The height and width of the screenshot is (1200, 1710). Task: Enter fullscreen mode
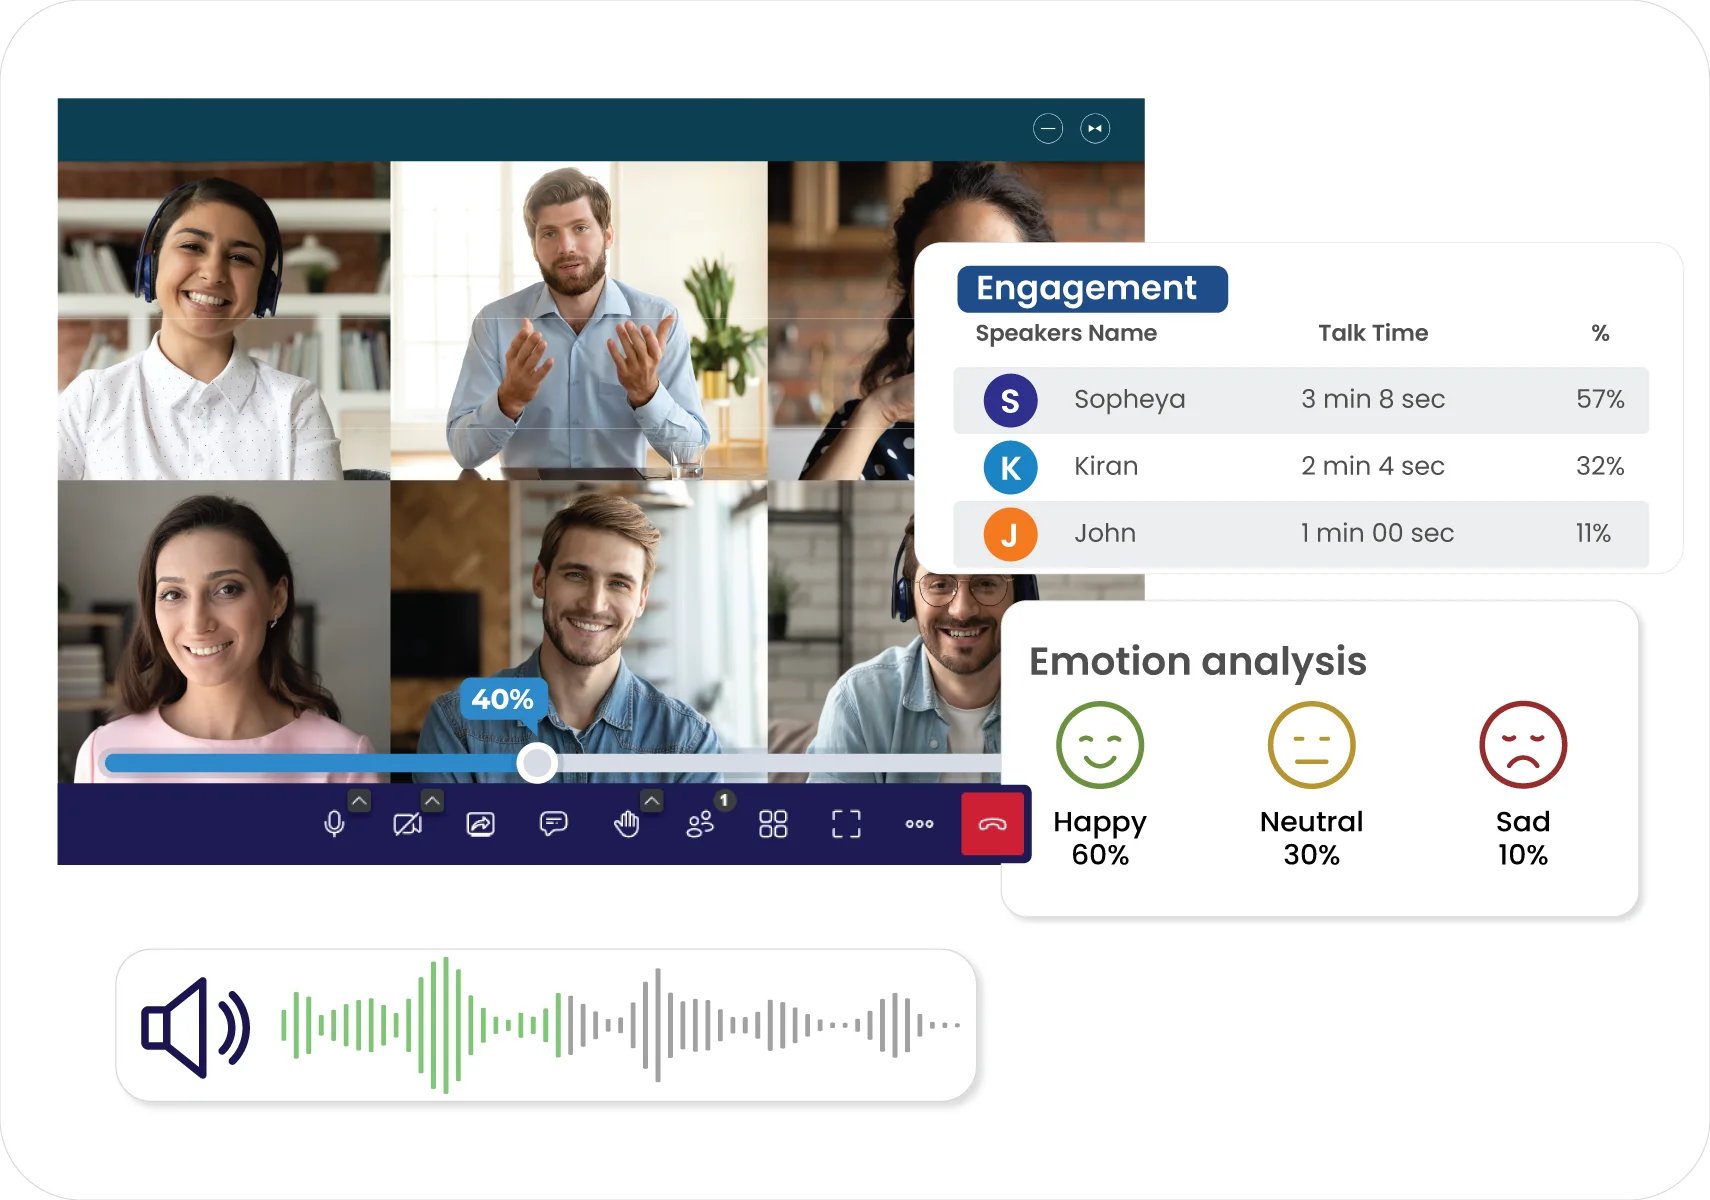[846, 823]
